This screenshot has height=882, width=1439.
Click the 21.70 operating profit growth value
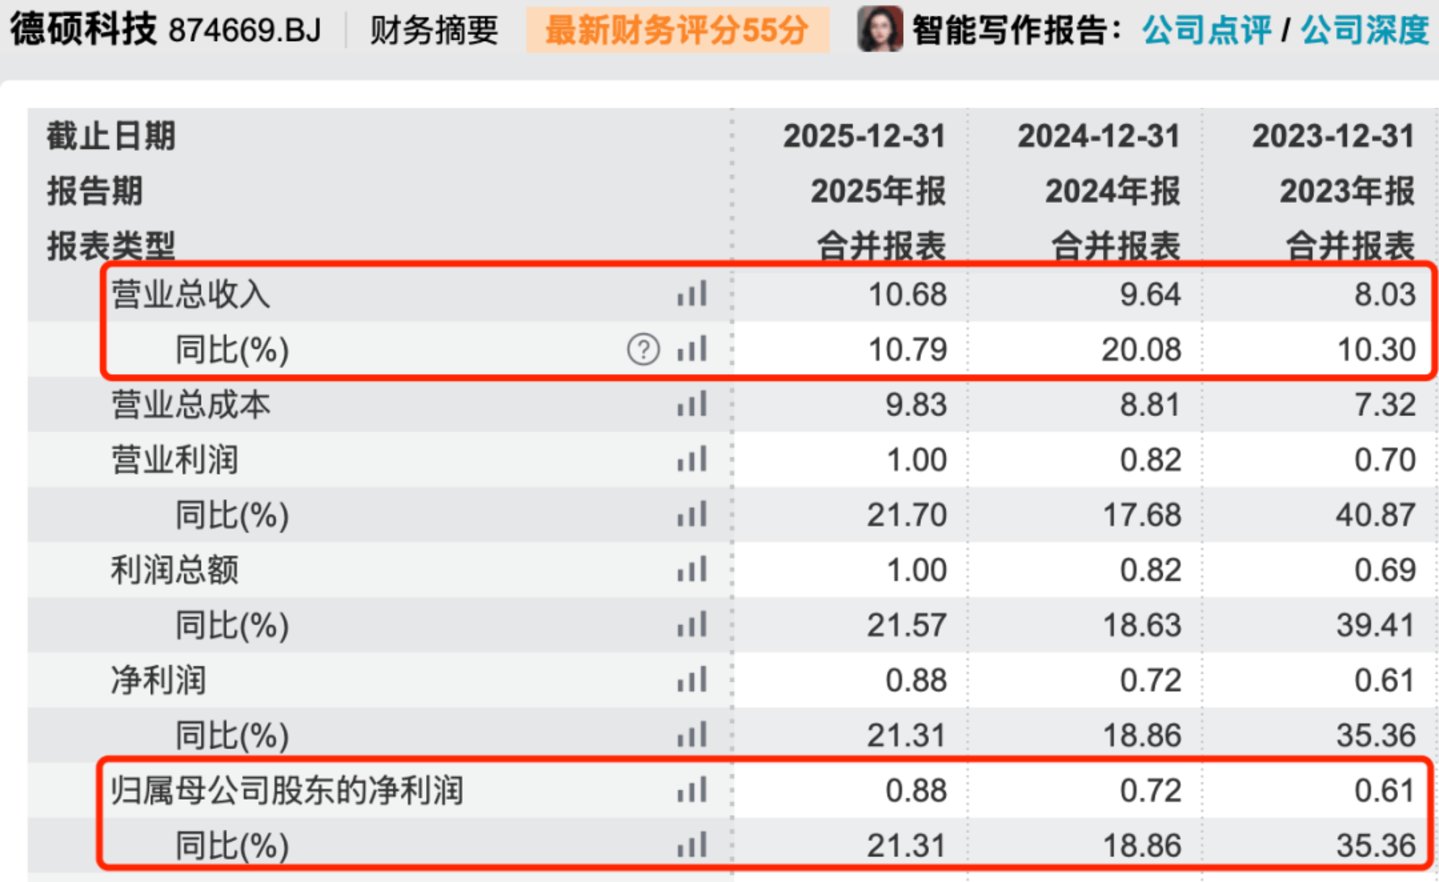[907, 514]
